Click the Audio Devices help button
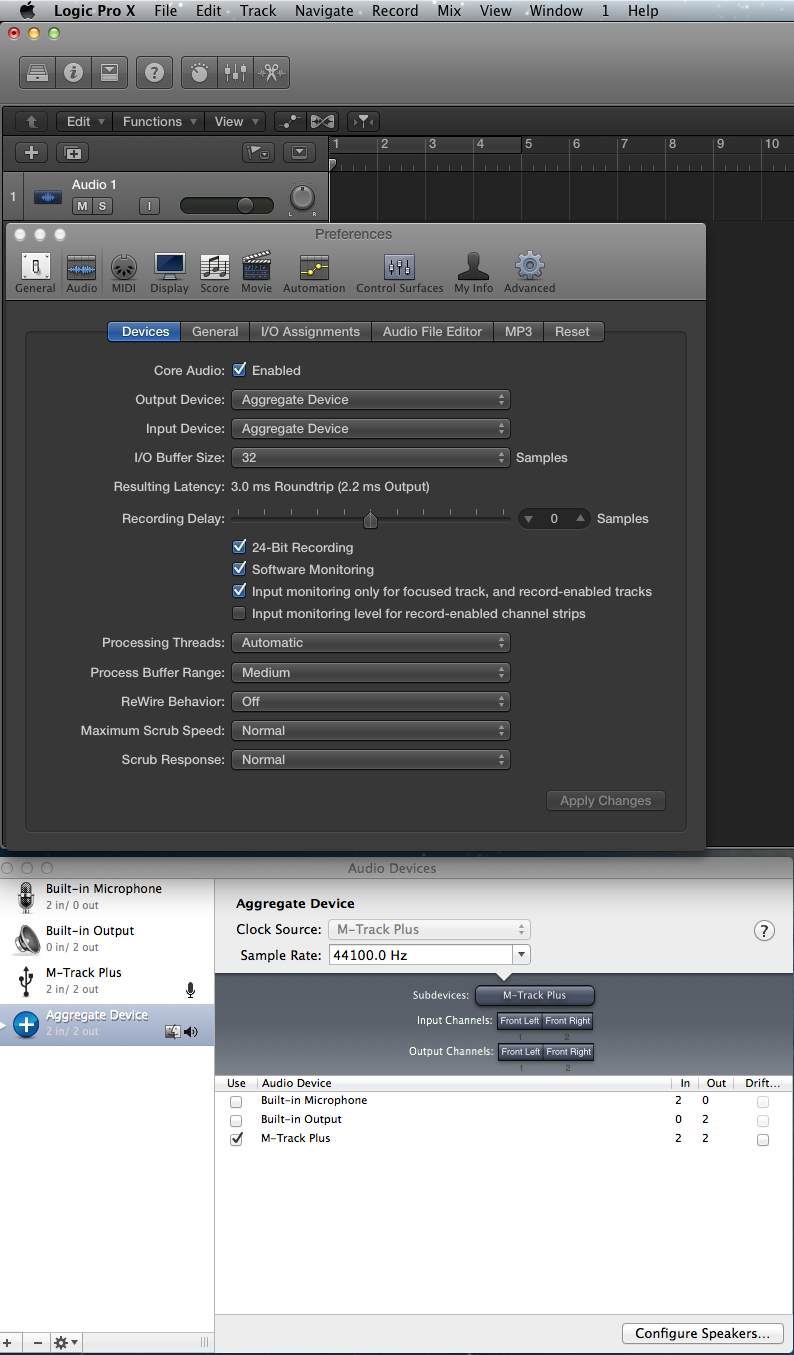 click(x=764, y=931)
